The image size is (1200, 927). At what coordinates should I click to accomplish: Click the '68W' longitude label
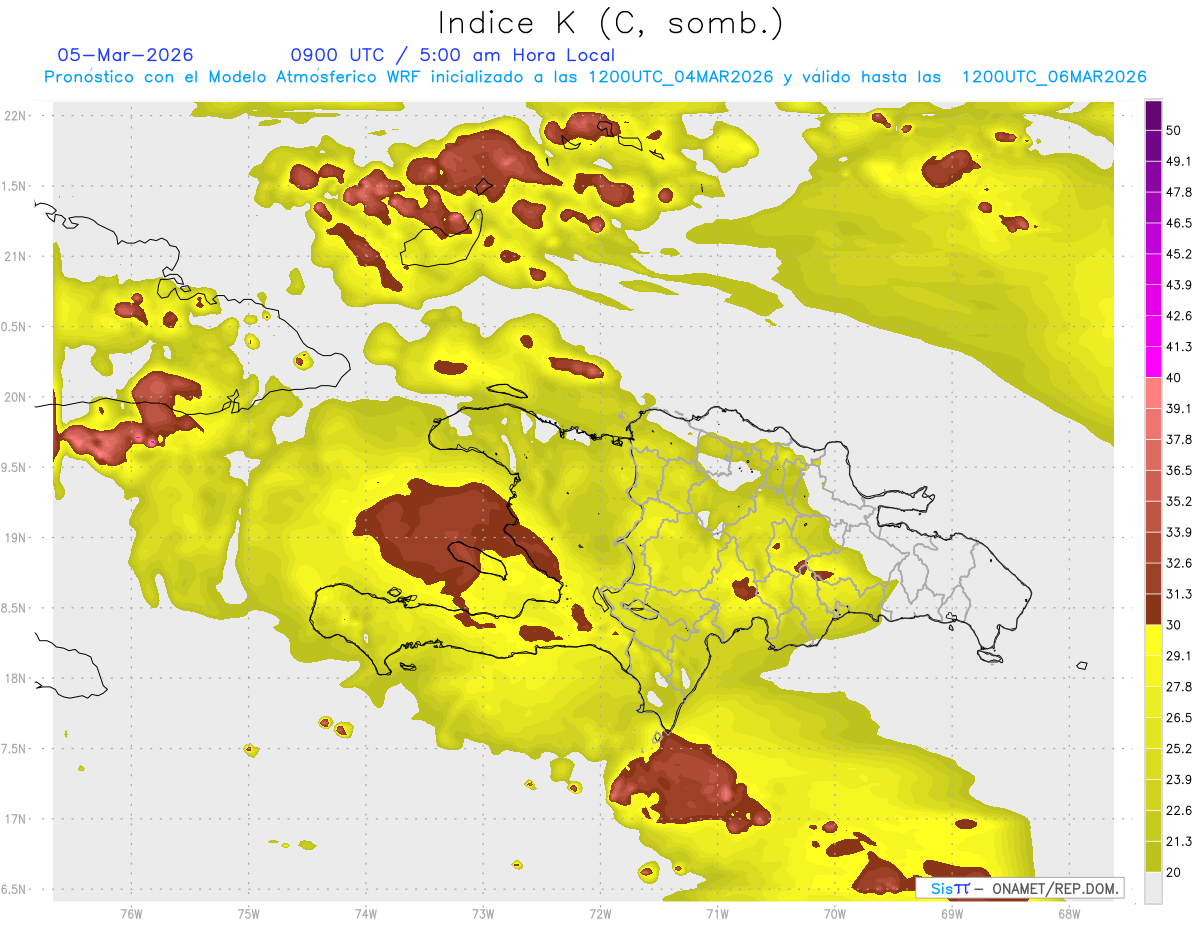[1069, 913]
